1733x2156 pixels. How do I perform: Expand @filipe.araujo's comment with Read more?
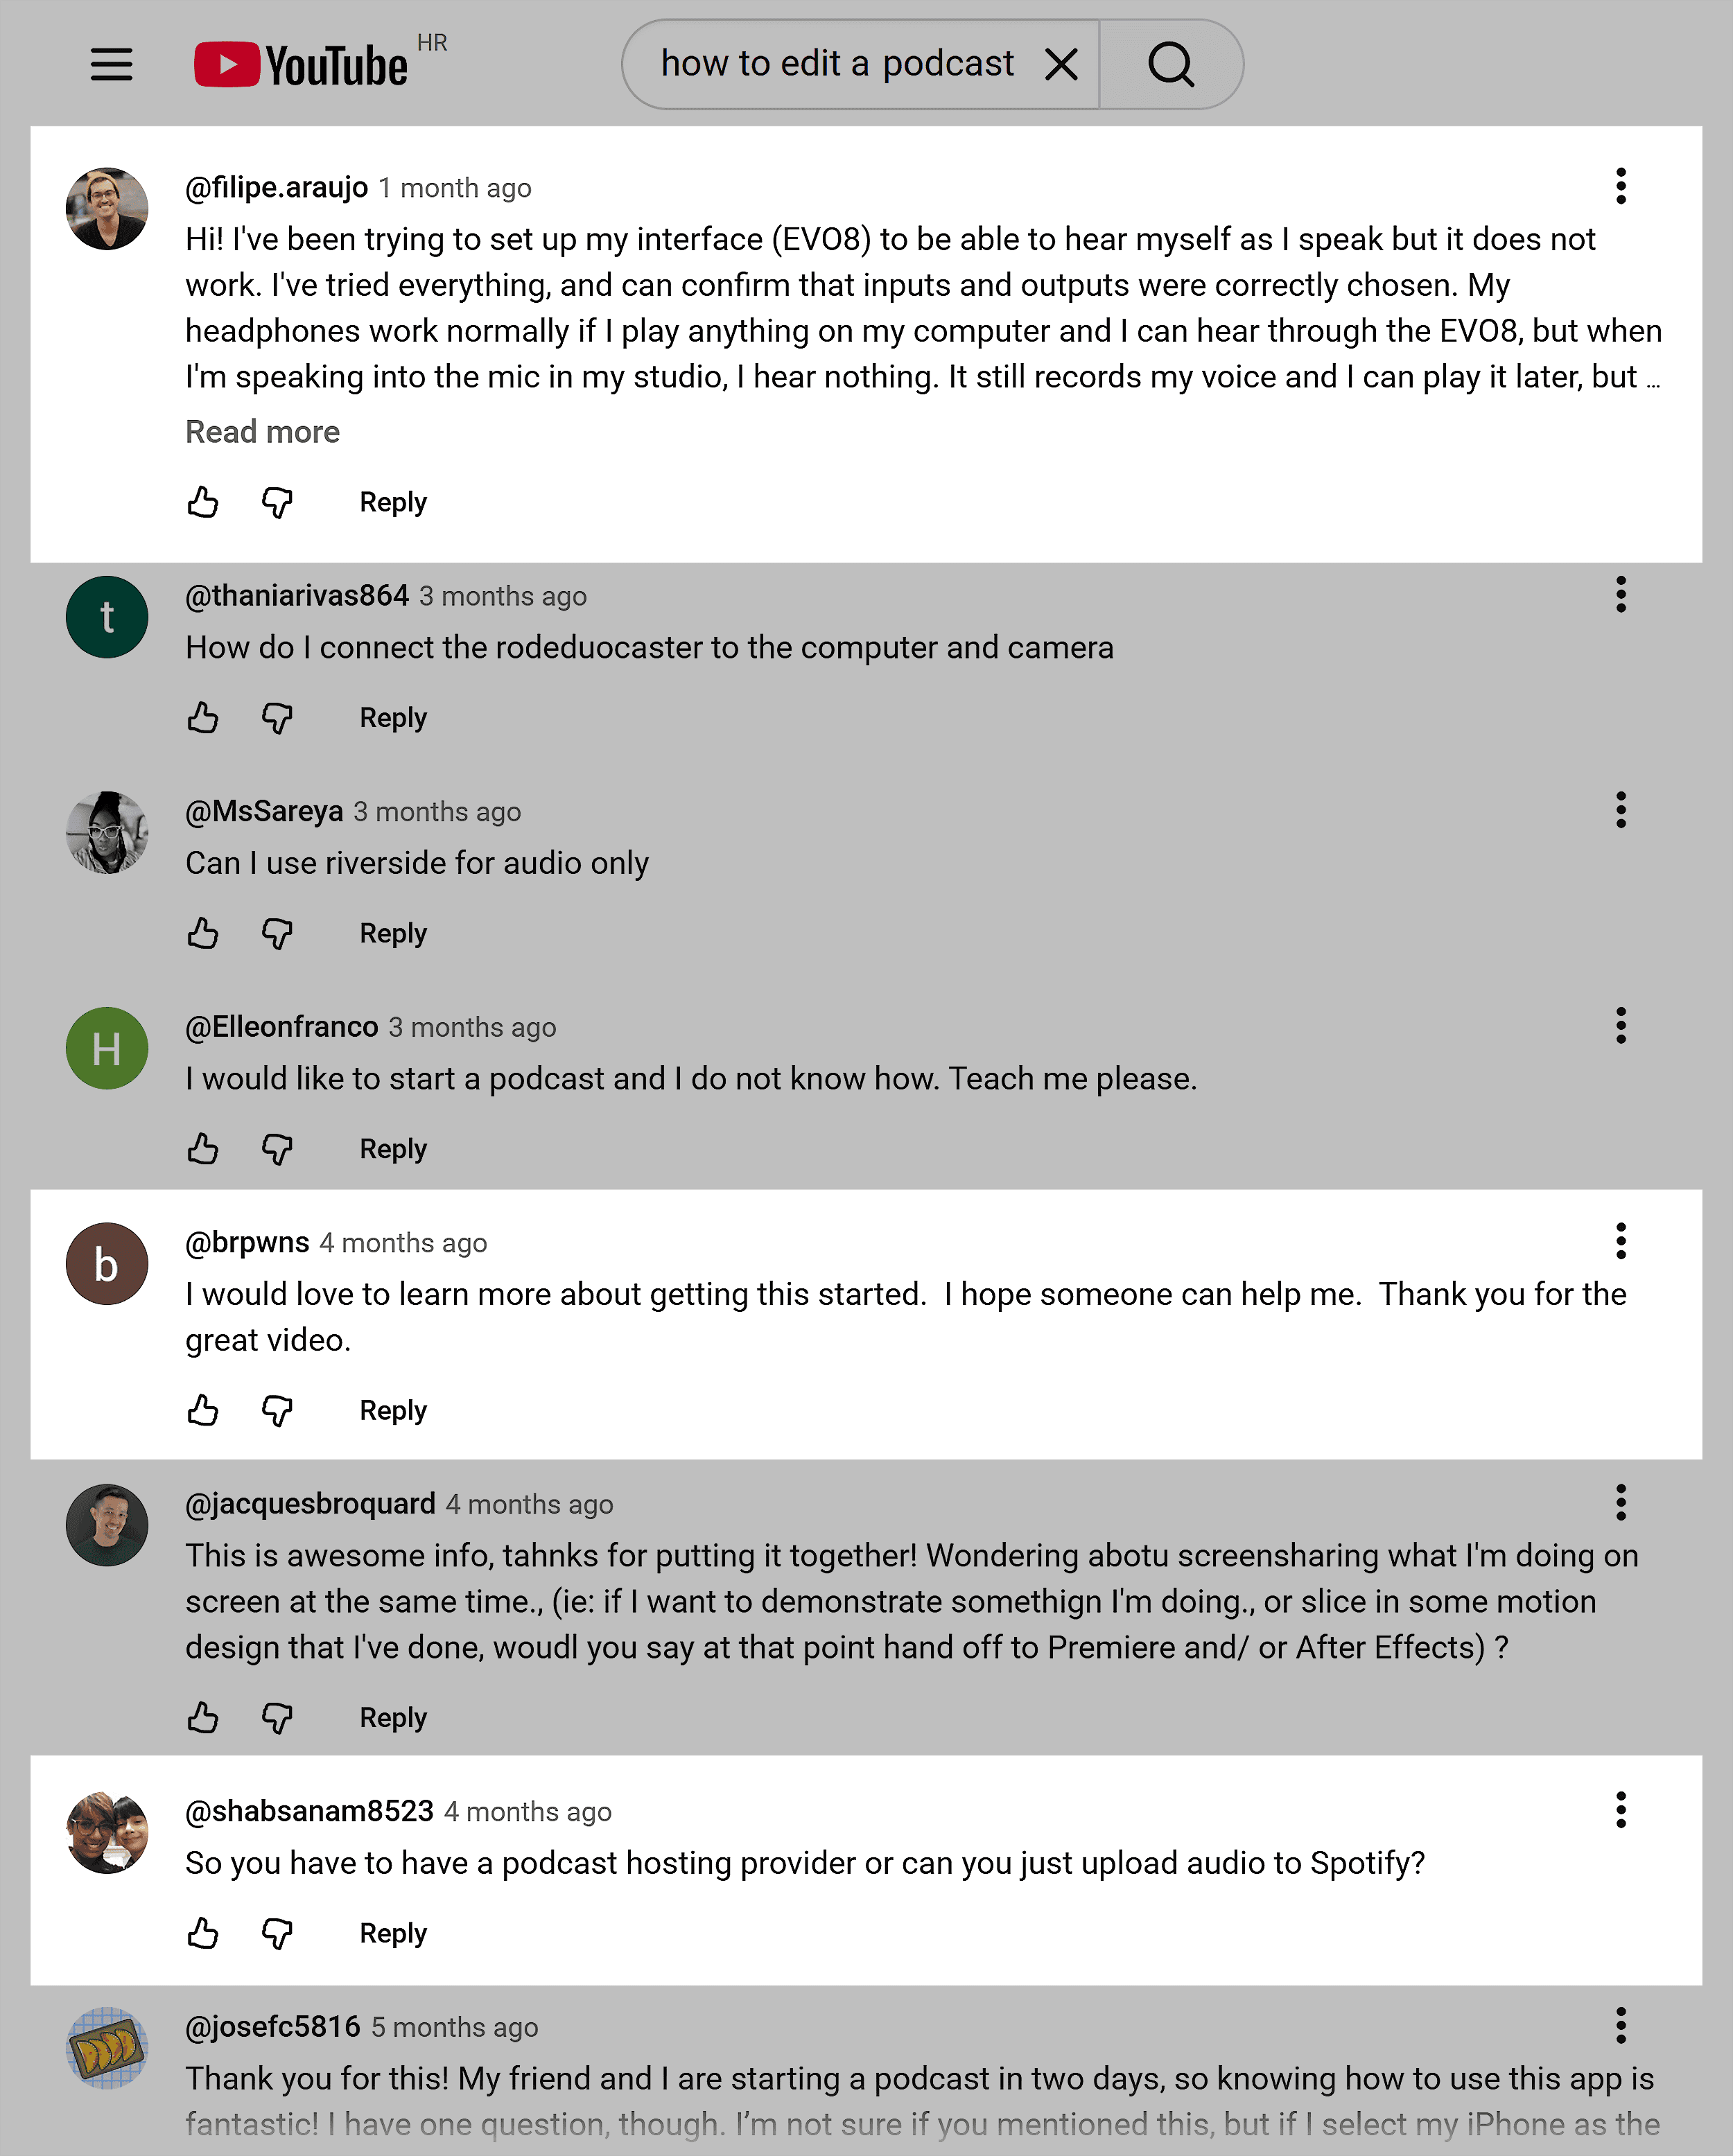click(x=262, y=431)
